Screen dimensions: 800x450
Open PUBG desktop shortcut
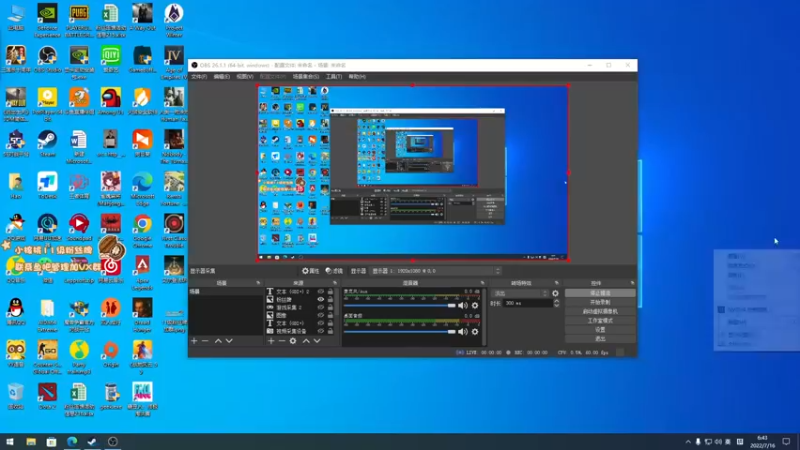[x=79, y=19]
